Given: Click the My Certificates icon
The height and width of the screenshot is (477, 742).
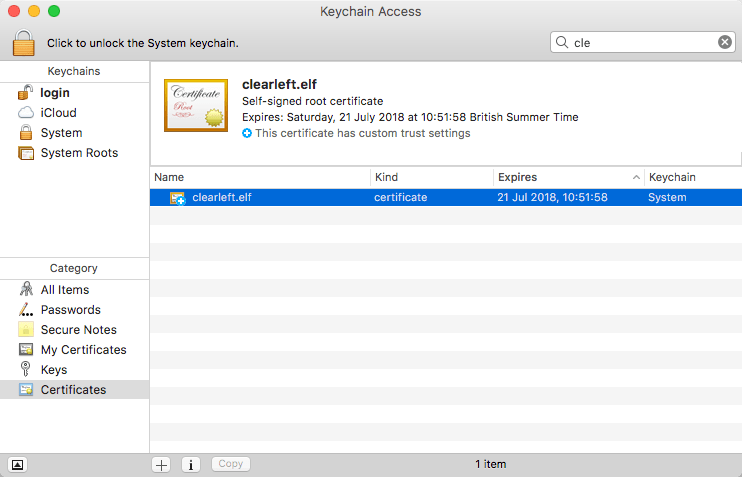Looking at the screenshot, I should pos(26,350).
